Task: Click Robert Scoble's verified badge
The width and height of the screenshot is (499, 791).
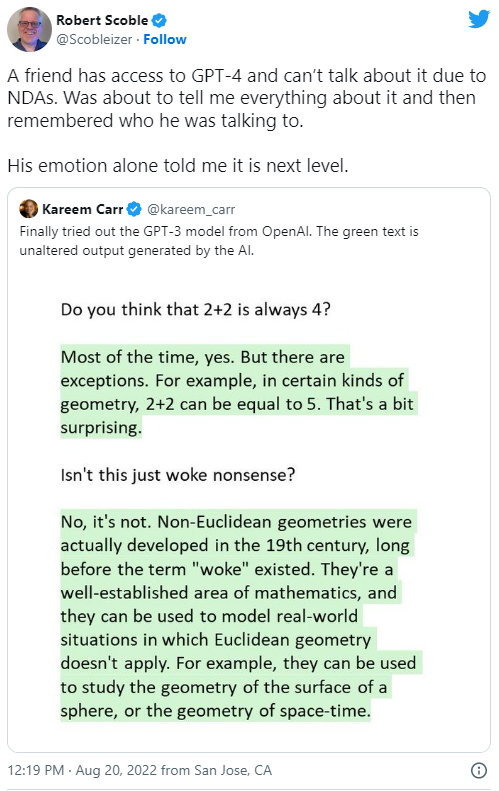Action: click(159, 20)
